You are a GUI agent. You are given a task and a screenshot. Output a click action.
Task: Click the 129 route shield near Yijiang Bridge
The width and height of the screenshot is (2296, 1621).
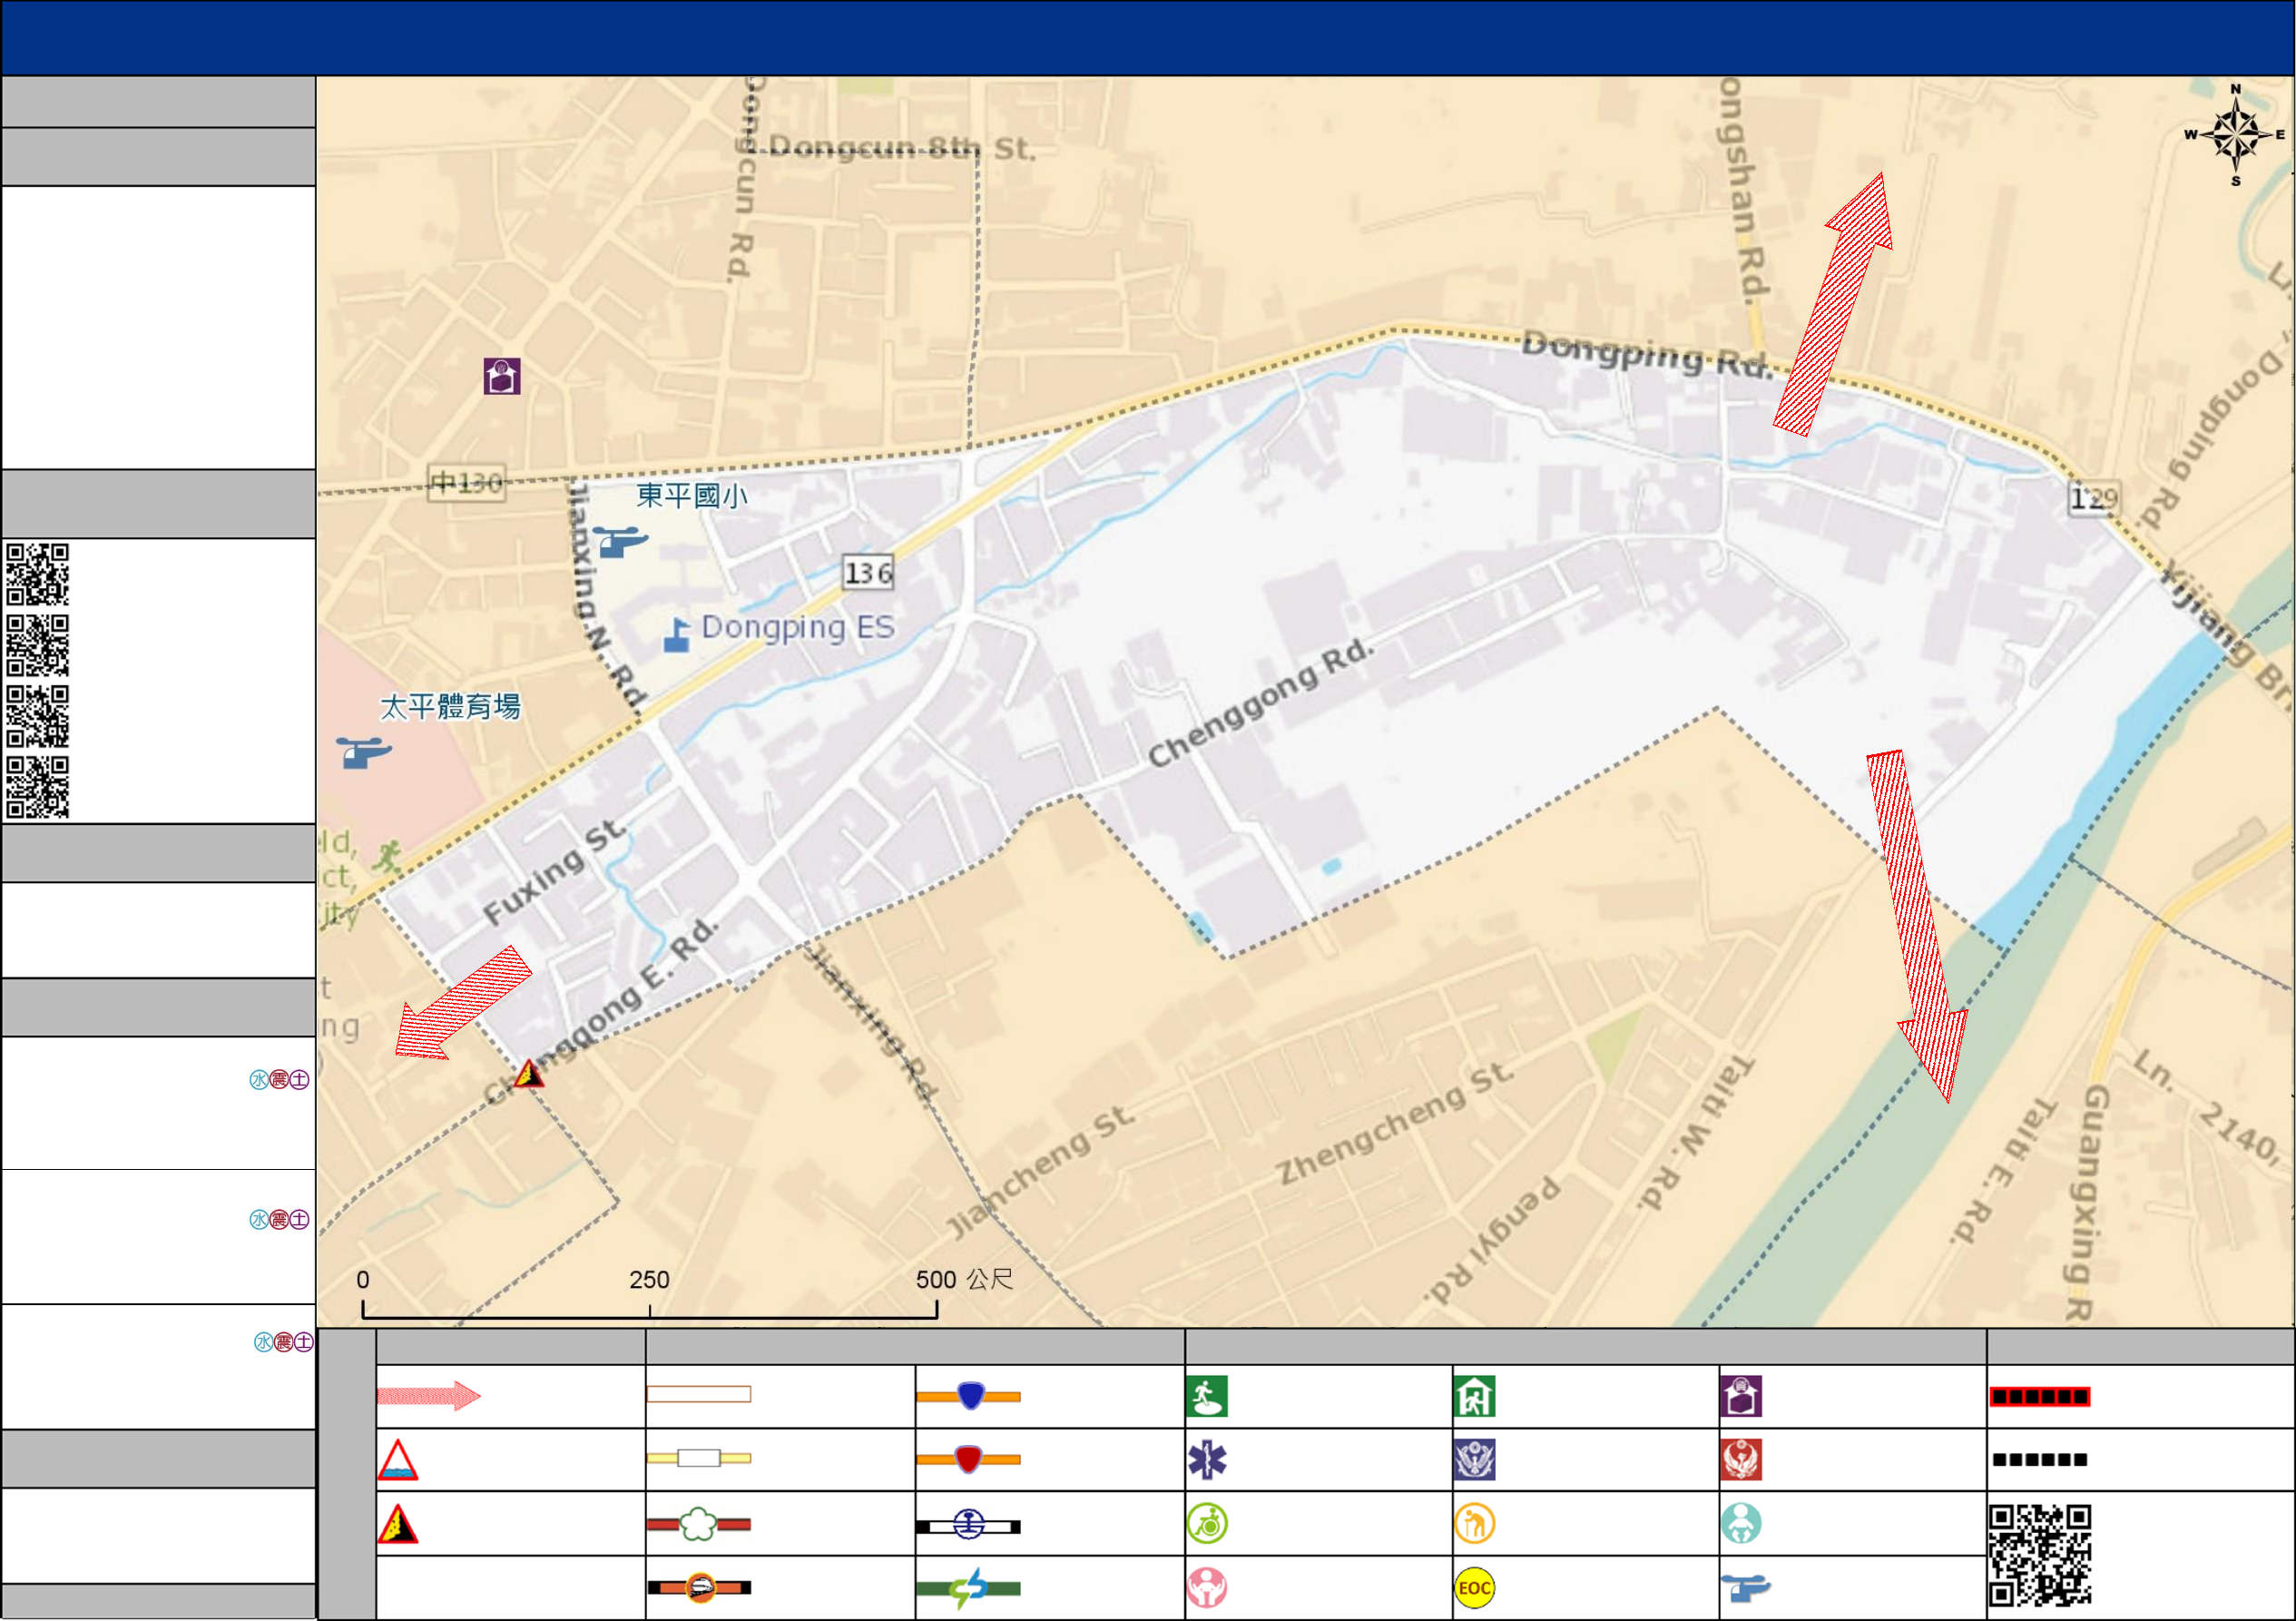pos(2094,497)
